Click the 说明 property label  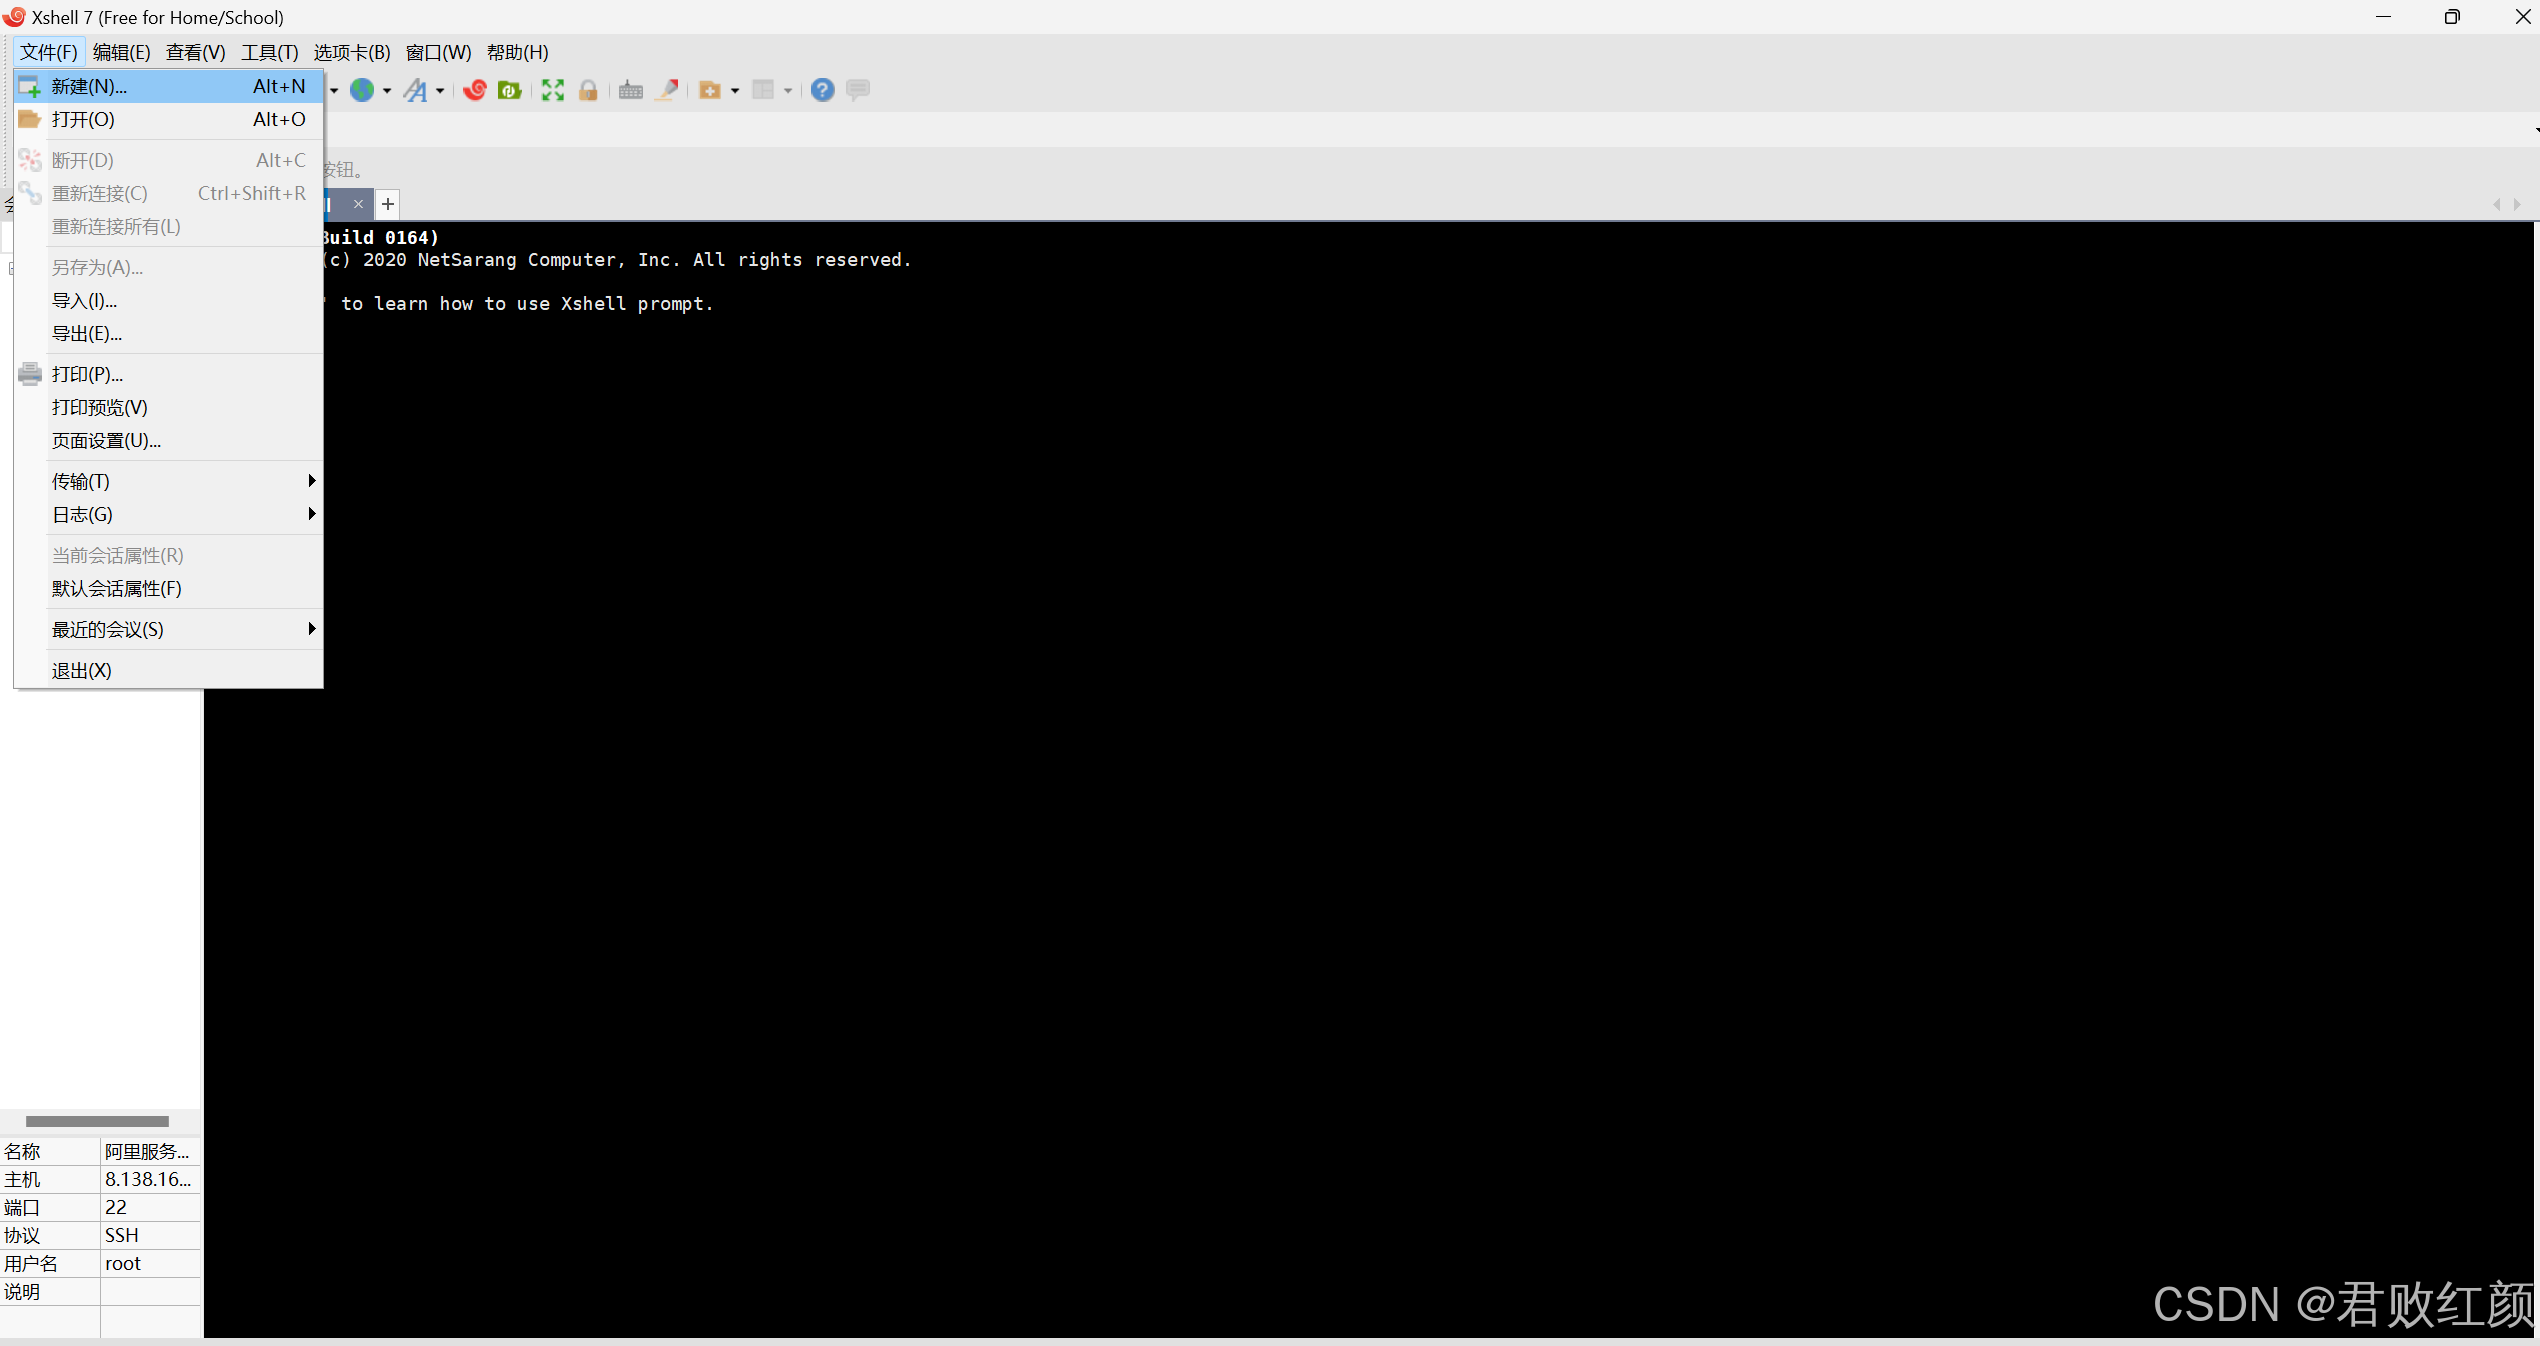[x=22, y=1291]
